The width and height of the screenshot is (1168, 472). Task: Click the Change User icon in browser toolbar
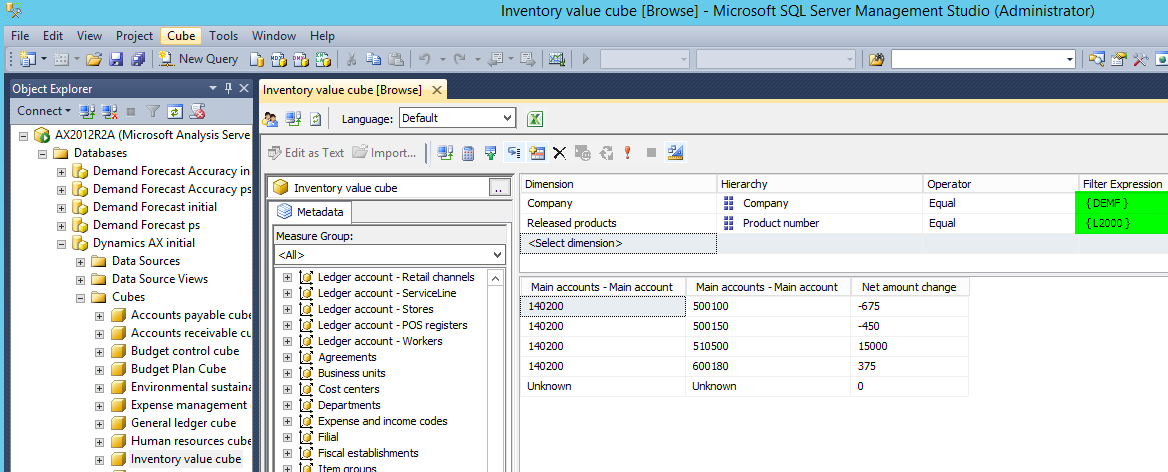click(270, 119)
